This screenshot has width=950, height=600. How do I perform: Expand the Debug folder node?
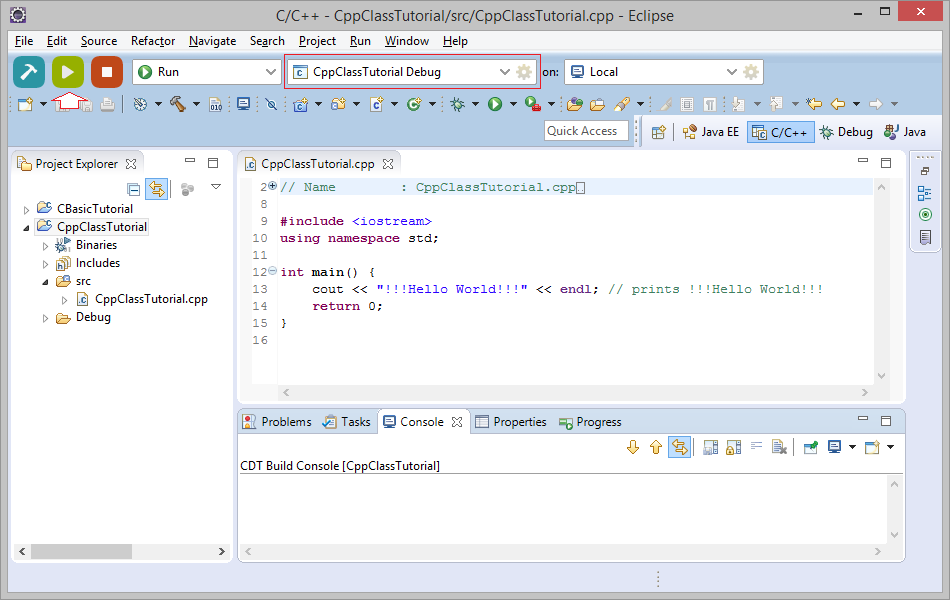click(x=45, y=318)
